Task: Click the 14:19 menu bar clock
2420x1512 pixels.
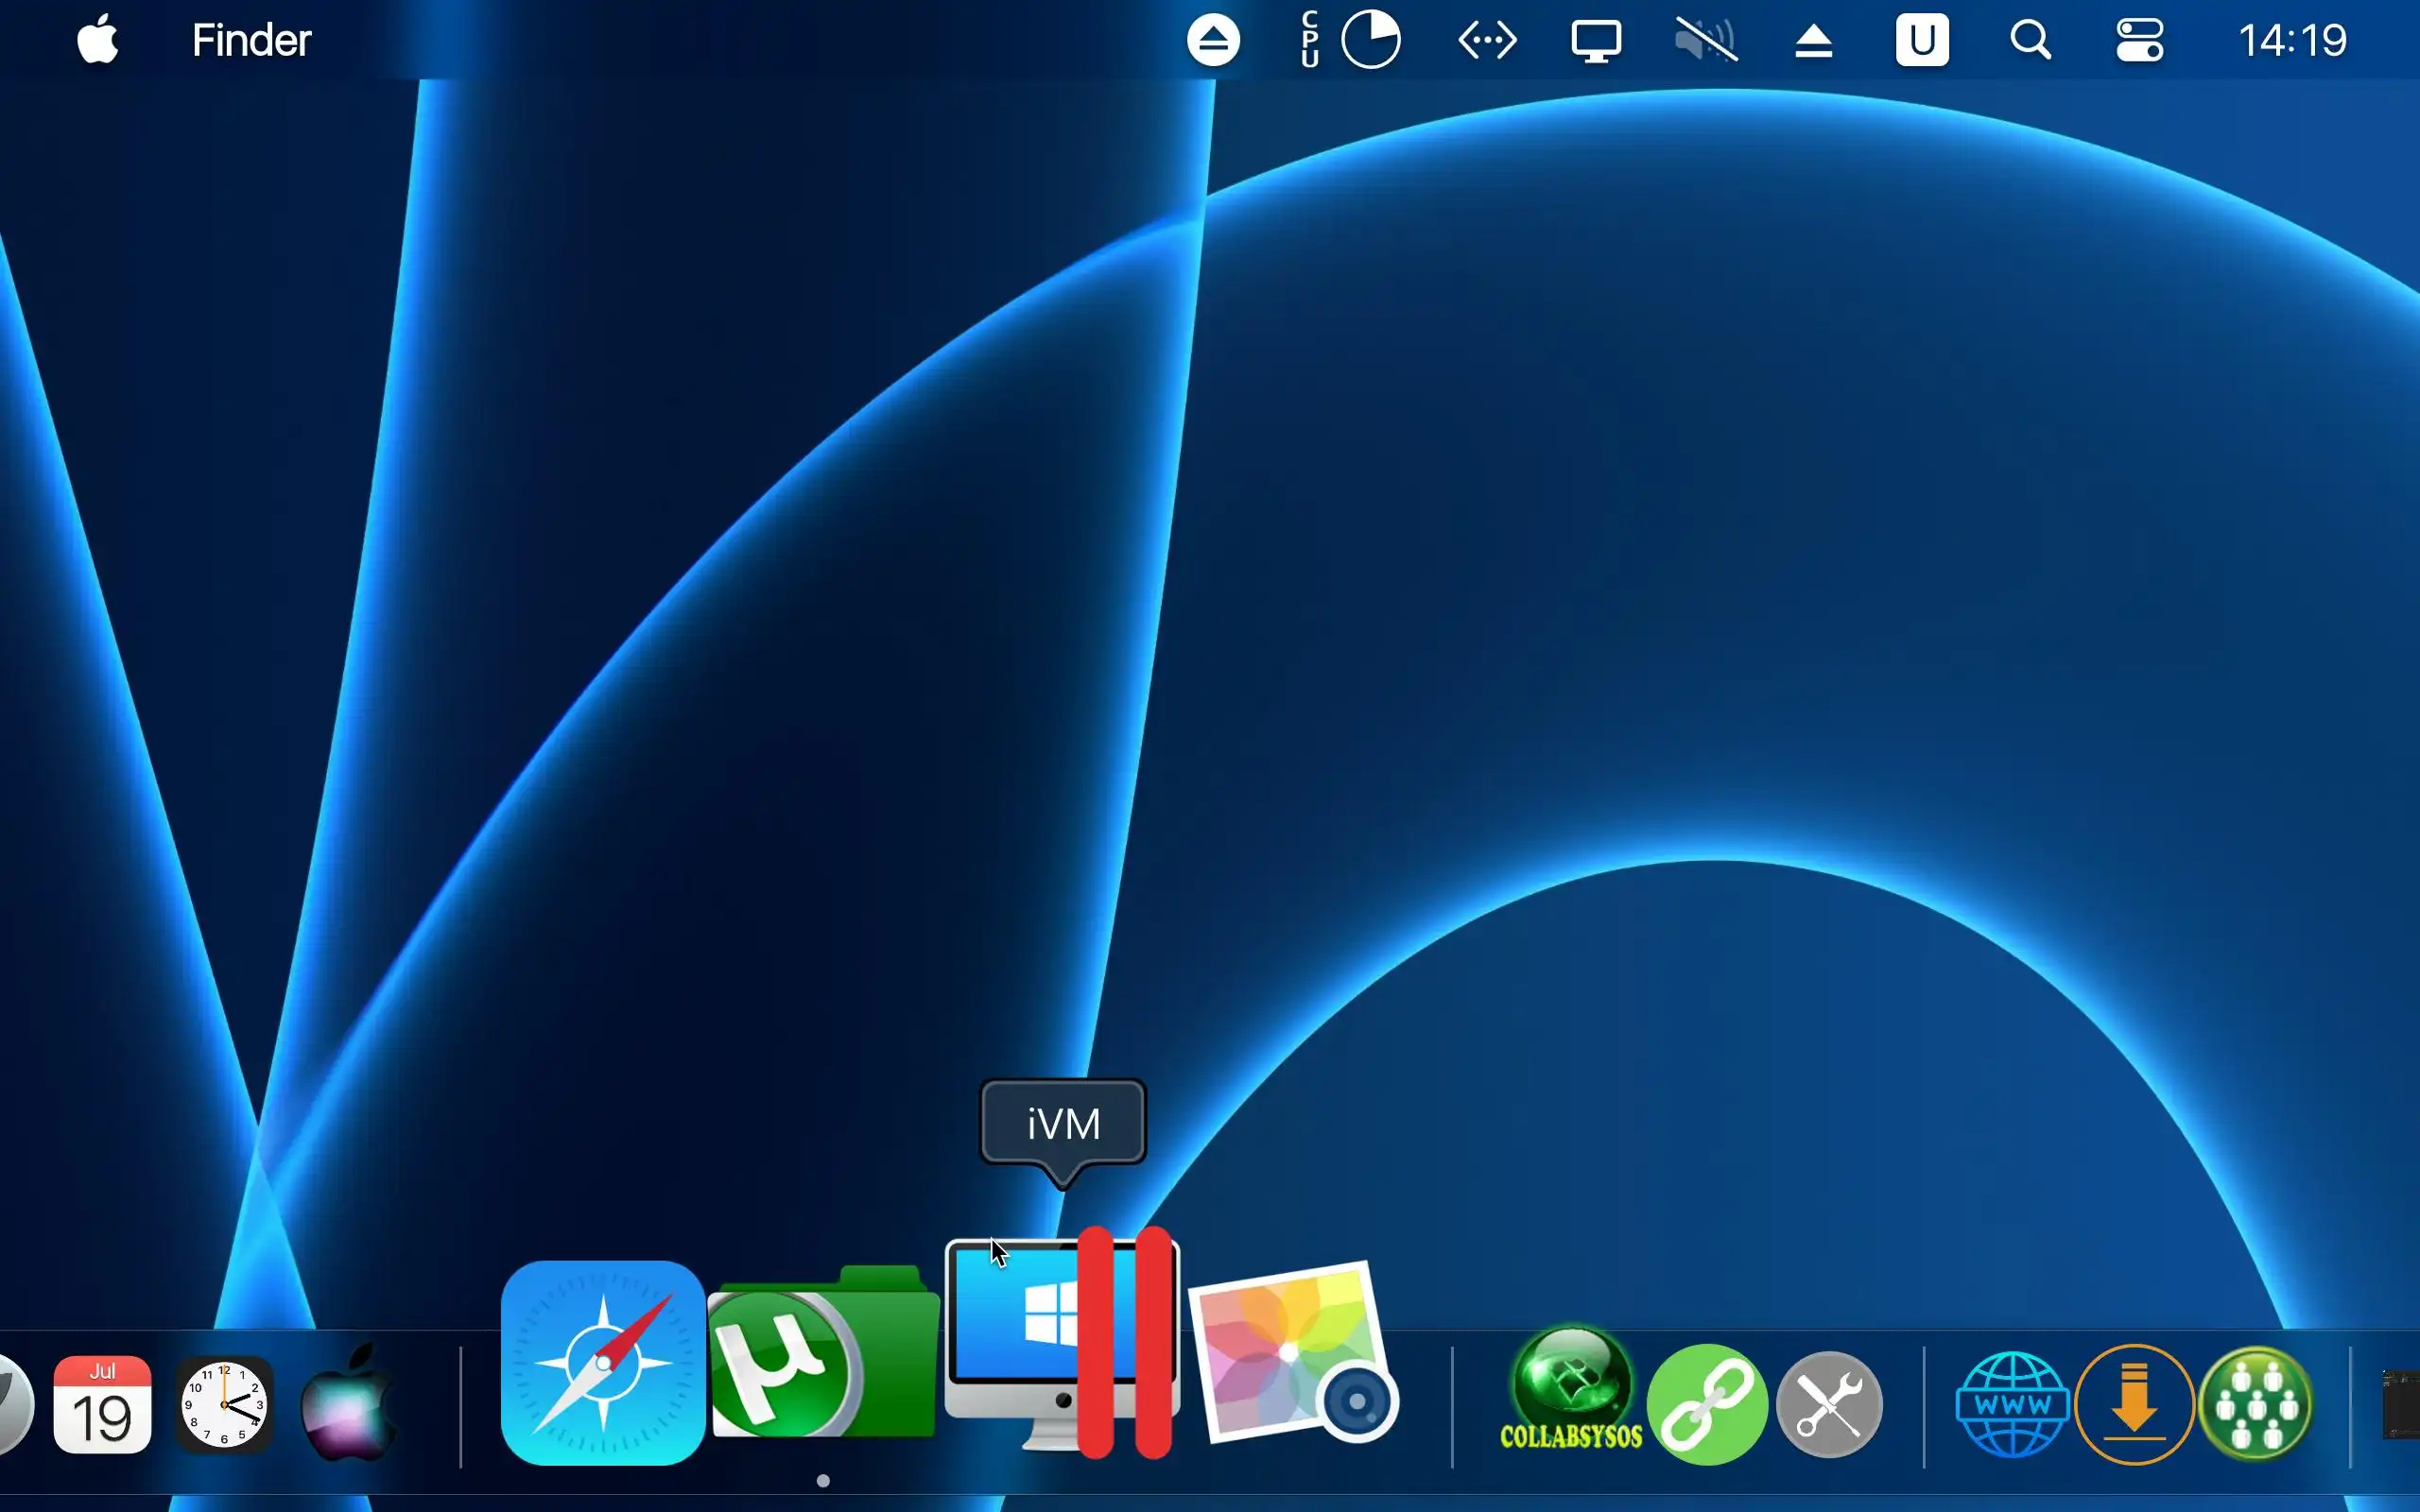Action: tap(2291, 41)
